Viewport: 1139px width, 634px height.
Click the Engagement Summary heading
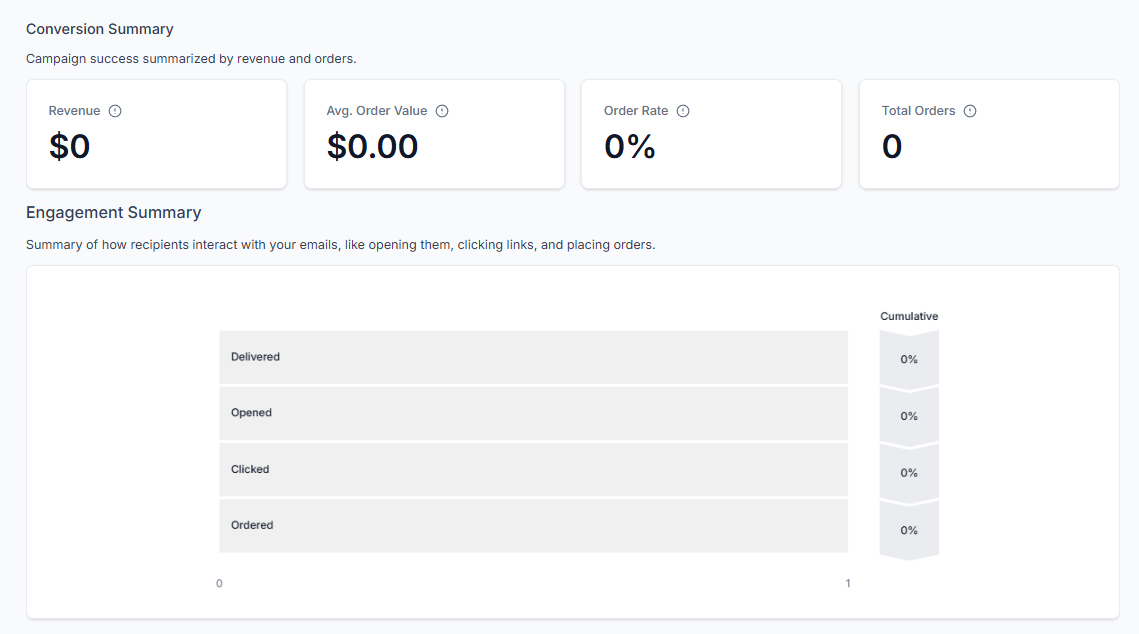[x=113, y=213]
